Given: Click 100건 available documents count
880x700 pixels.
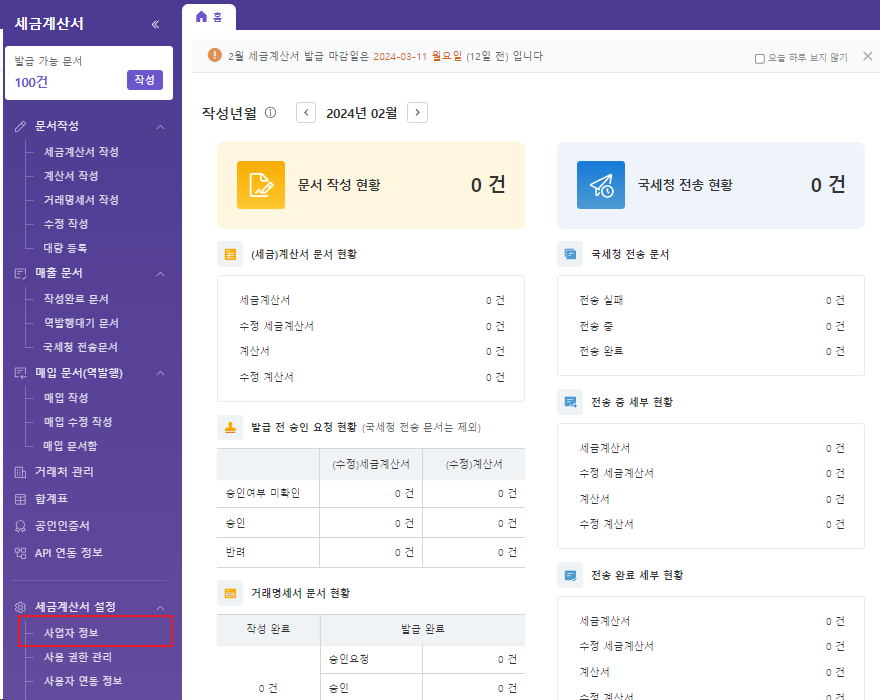Looking at the screenshot, I should pyautogui.click(x=31, y=83).
